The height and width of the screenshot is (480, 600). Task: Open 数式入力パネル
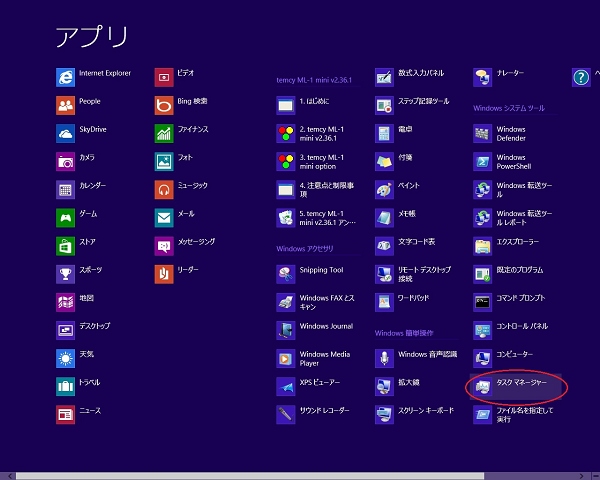click(x=384, y=77)
